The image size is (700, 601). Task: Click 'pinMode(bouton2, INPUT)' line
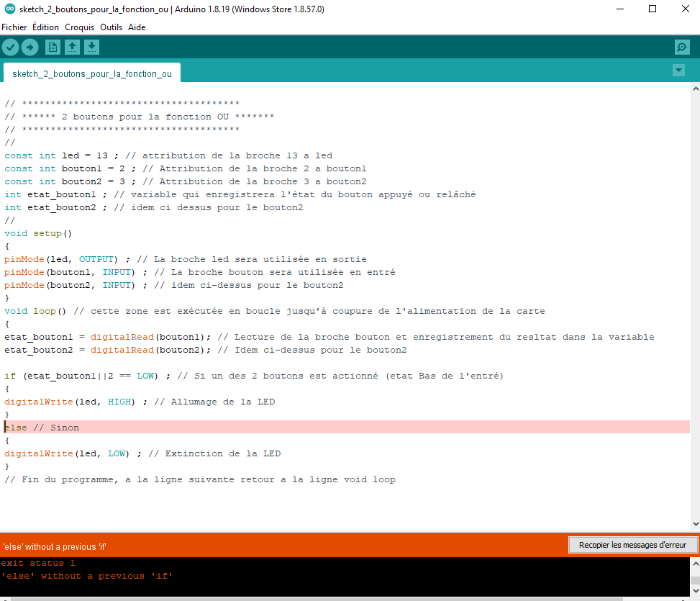(174, 285)
